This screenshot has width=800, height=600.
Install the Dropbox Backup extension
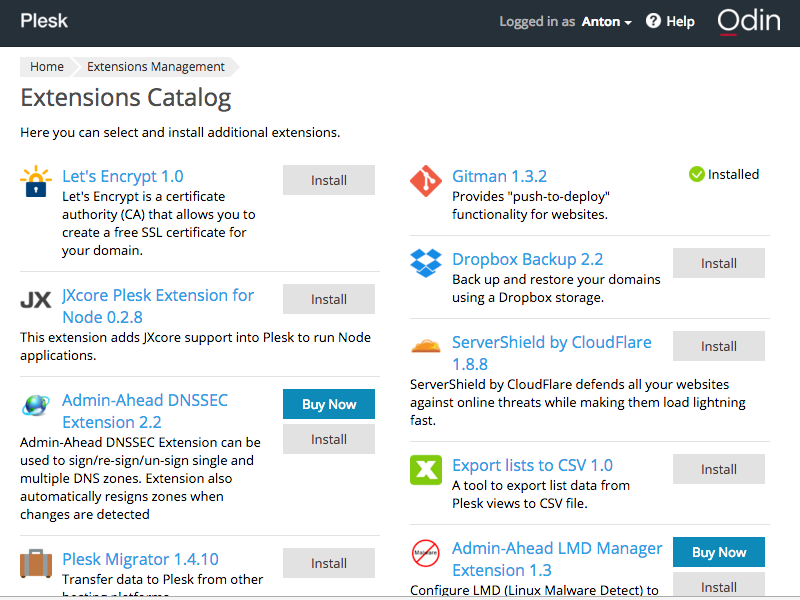pos(718,263)
